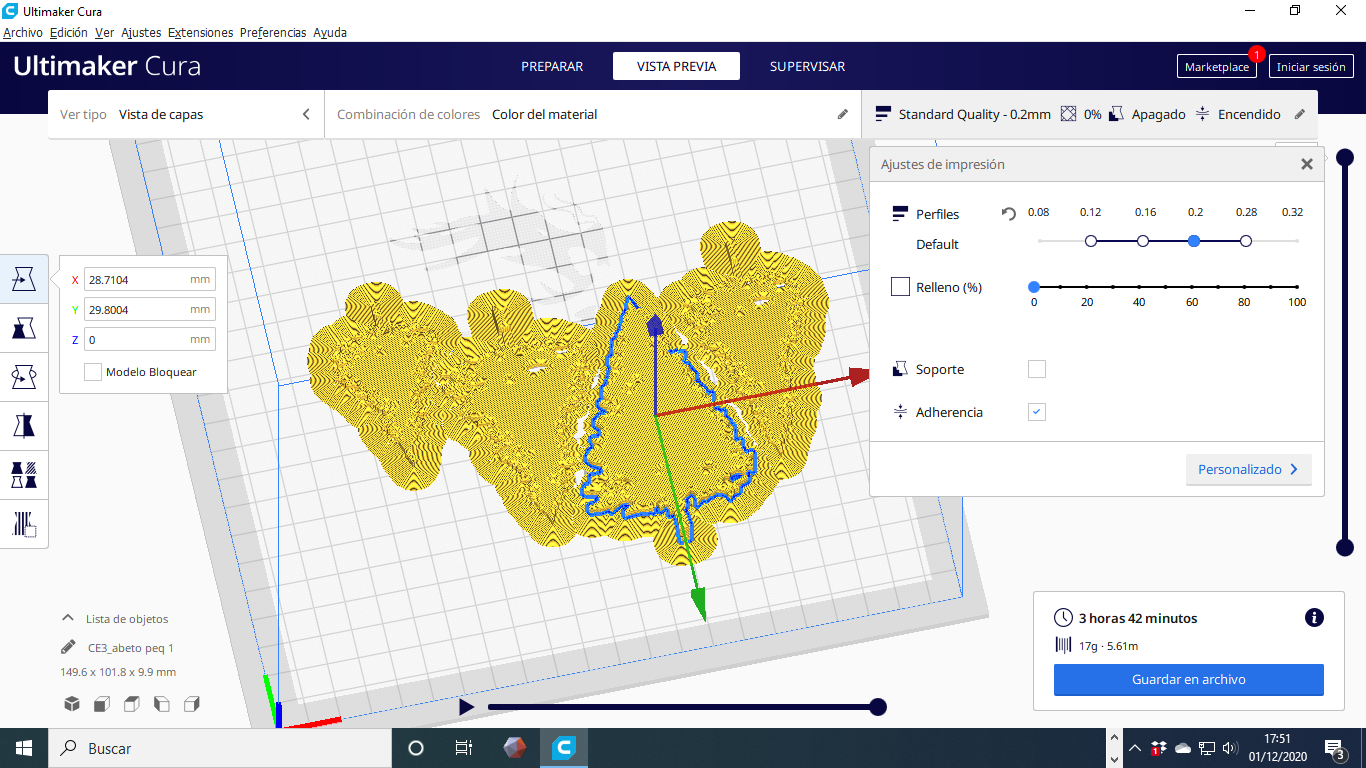The image size is (1366, 768).
Task: Open the Edición menu
Action: click(x=69, y=32)
